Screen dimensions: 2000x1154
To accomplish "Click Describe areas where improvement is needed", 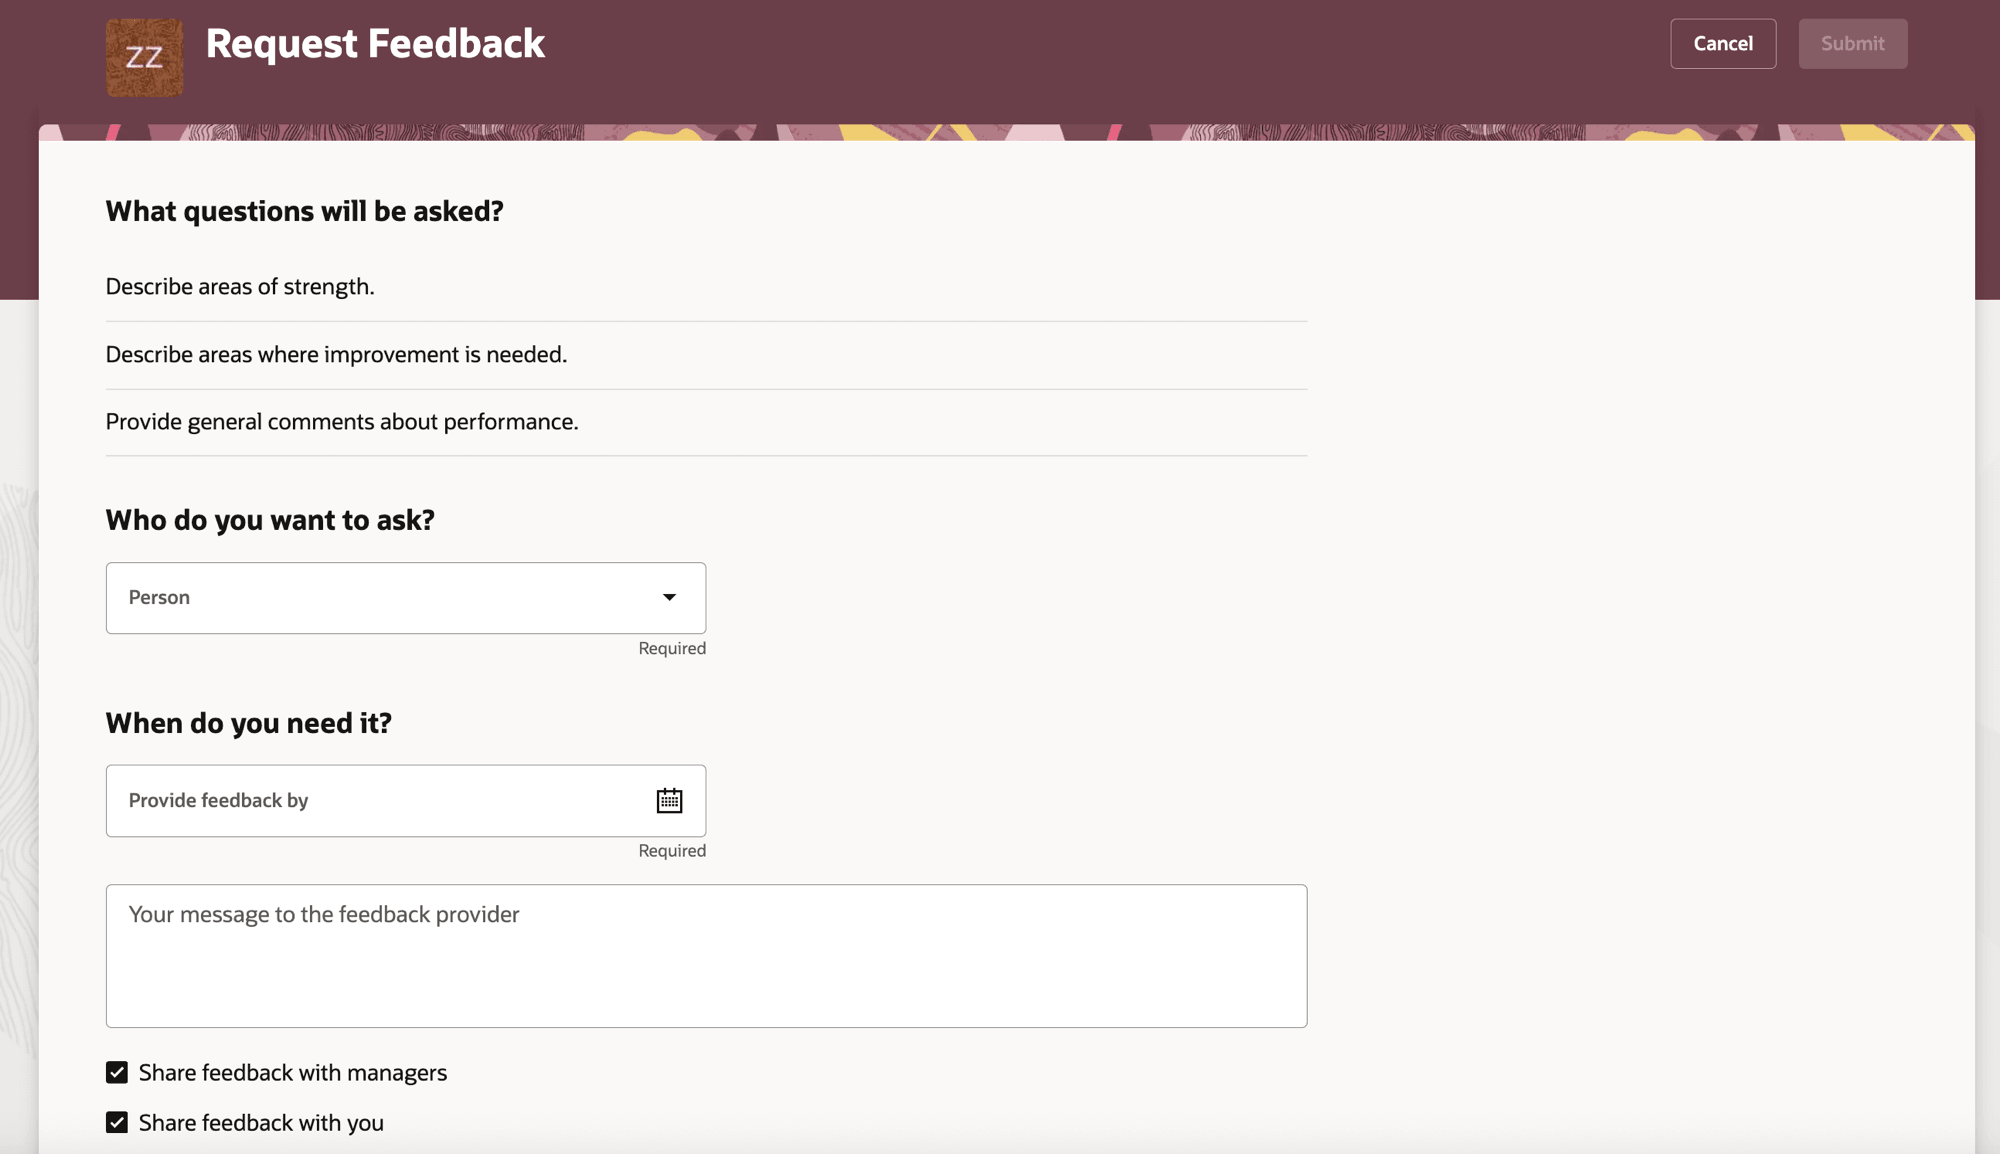I will (336, 354).
